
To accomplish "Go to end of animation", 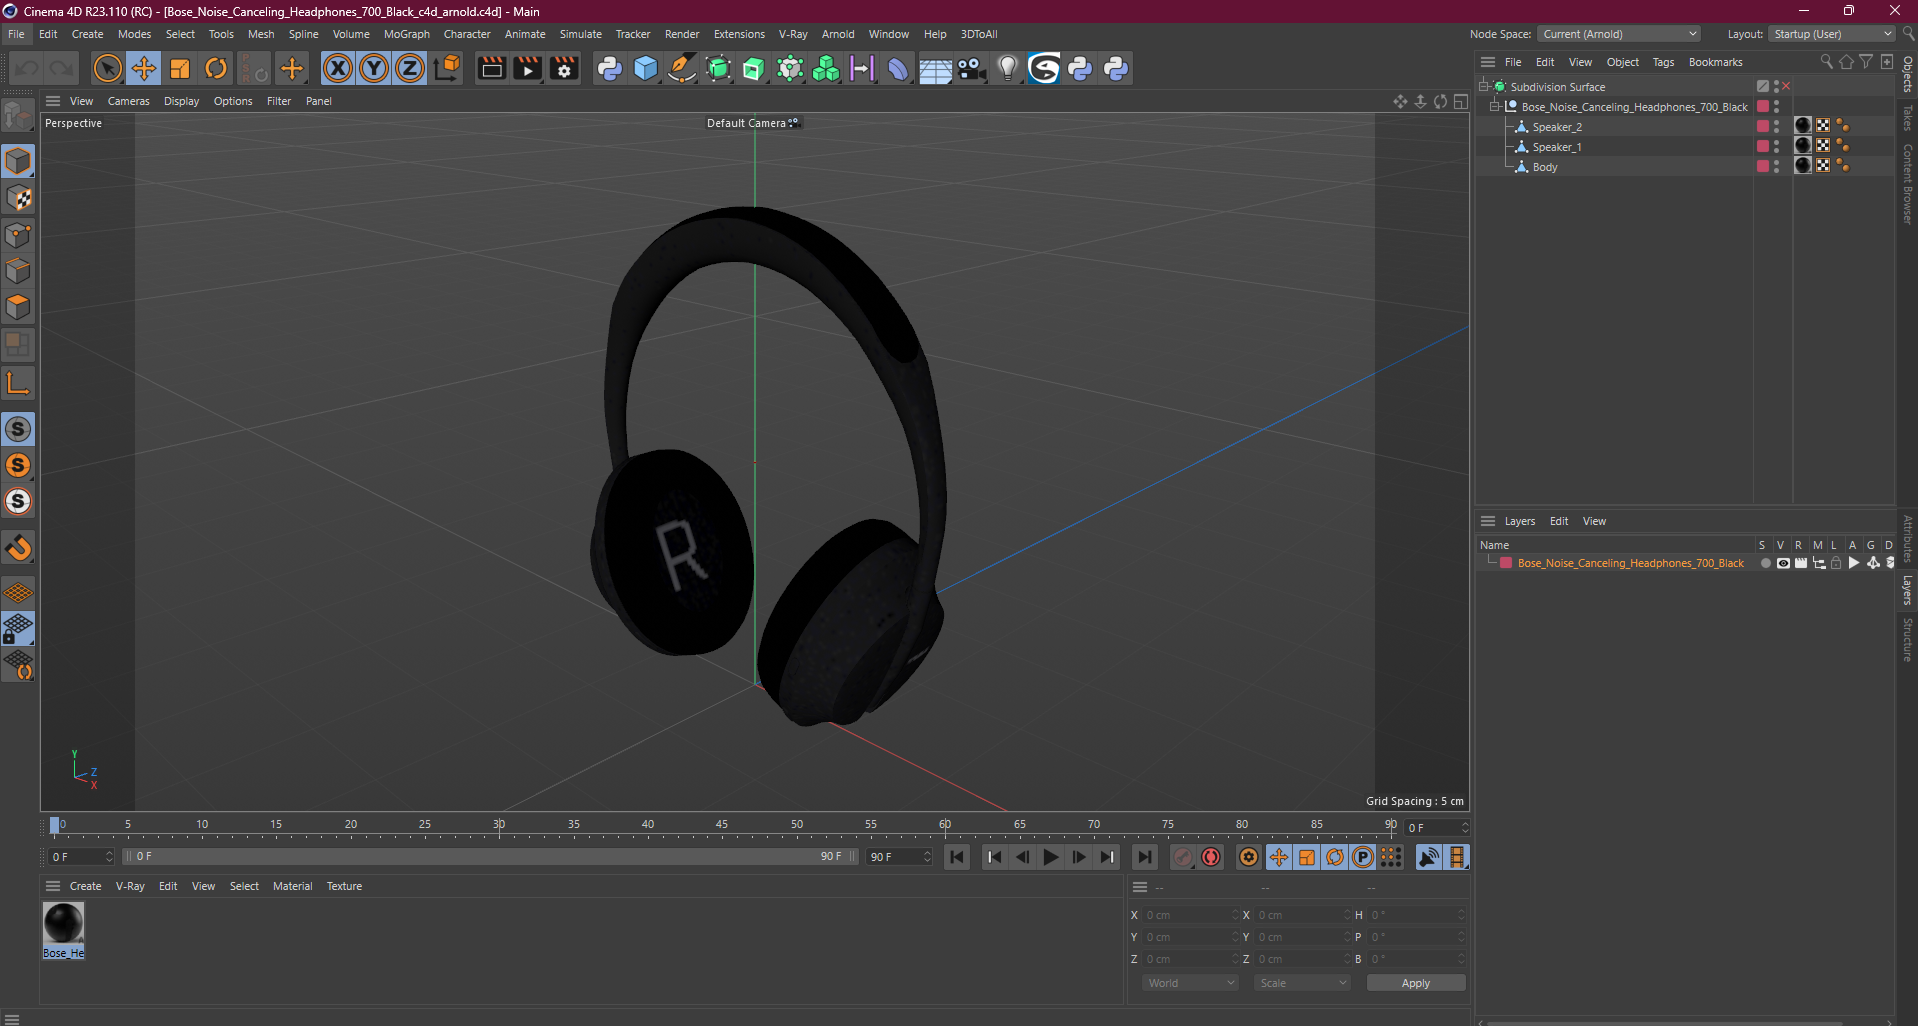I will coord(1144,857).
